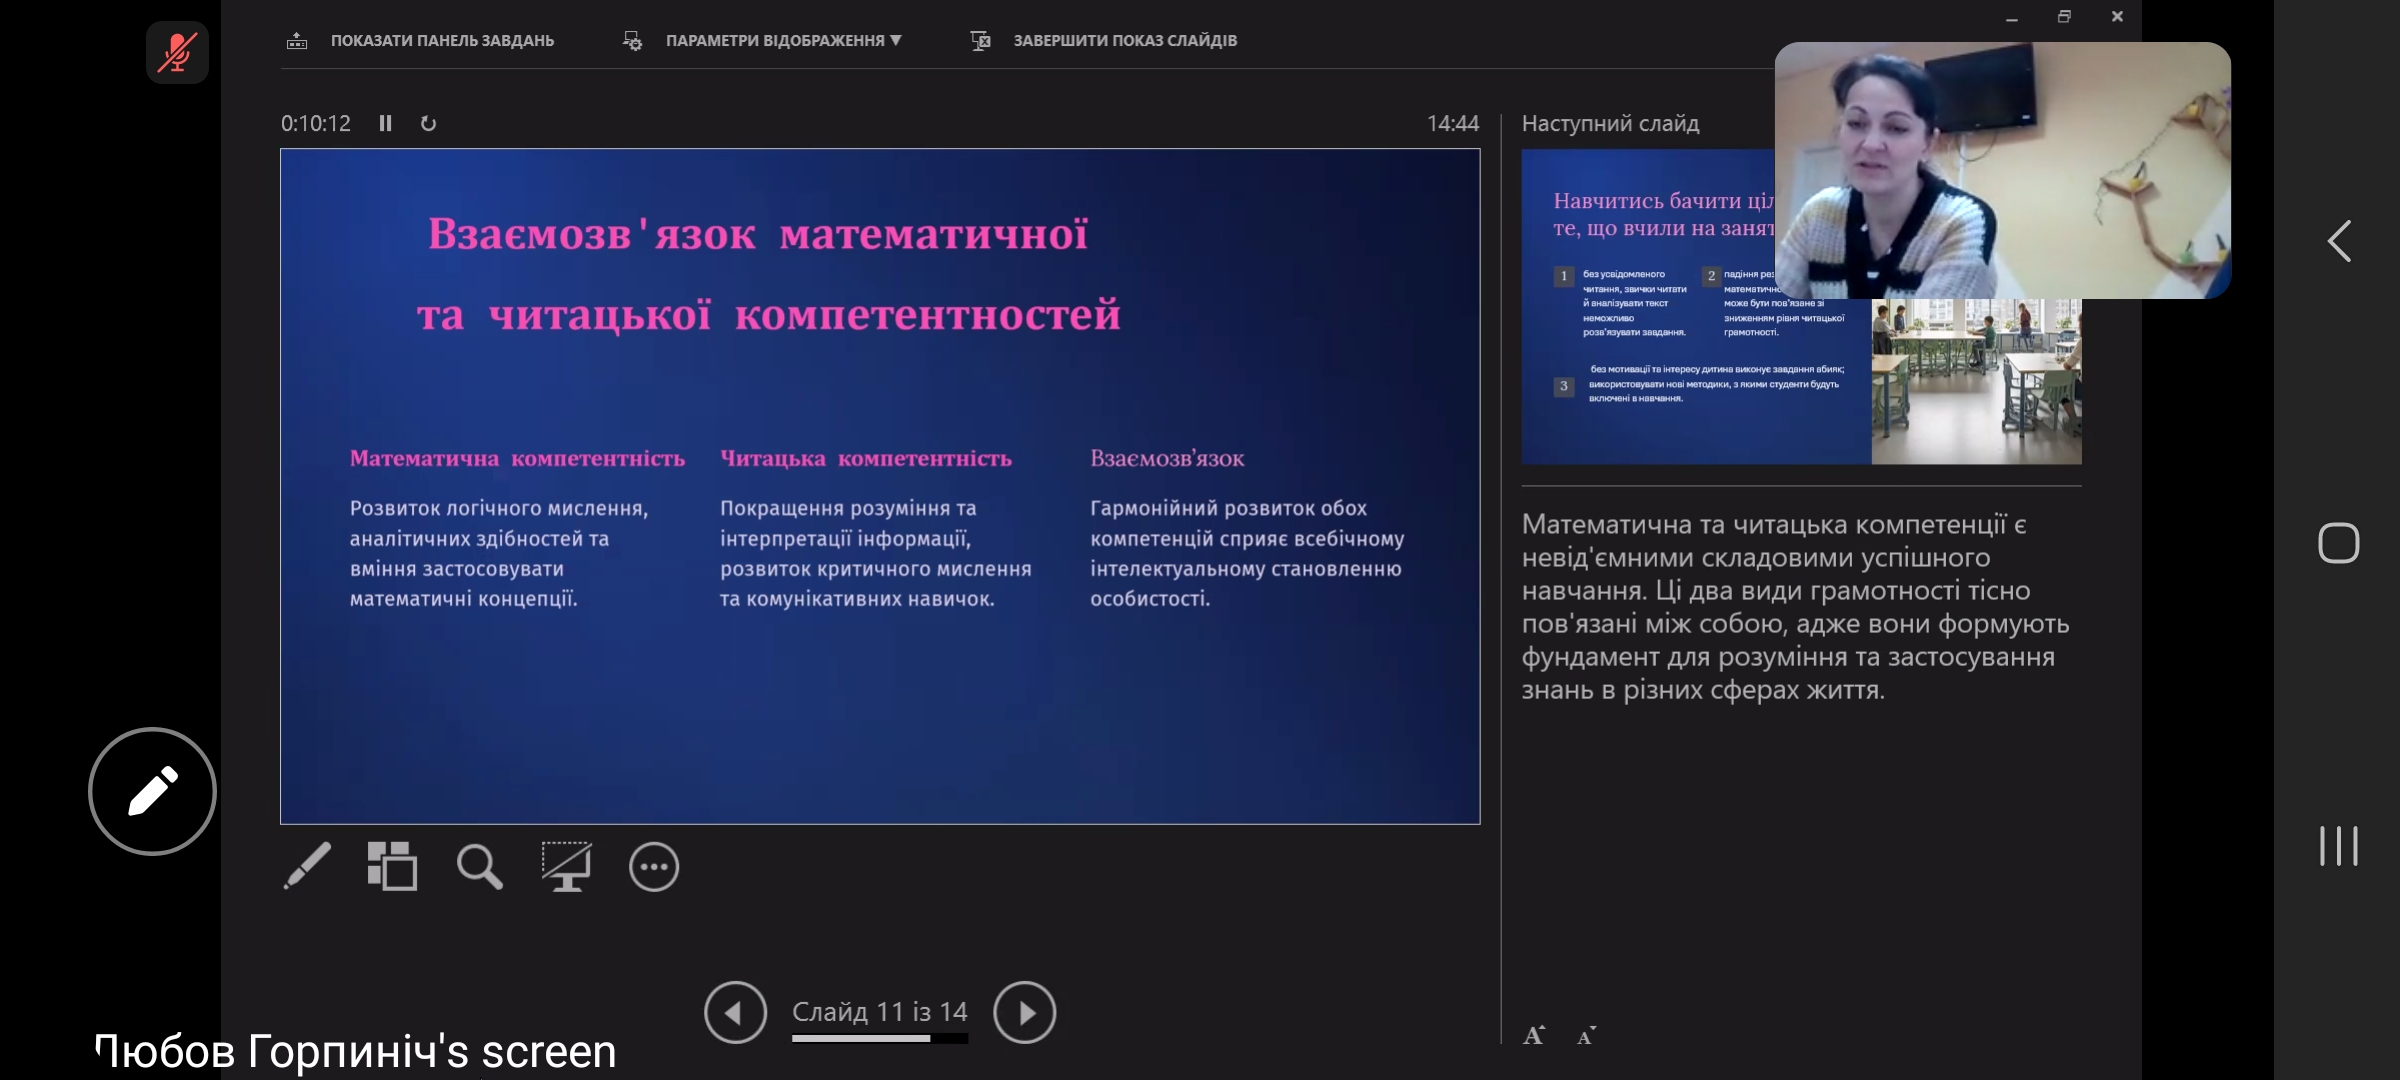Close the presenter view window
Image resolution: width=2400 pixels, height=1080 pixels.
point(2117,16)
